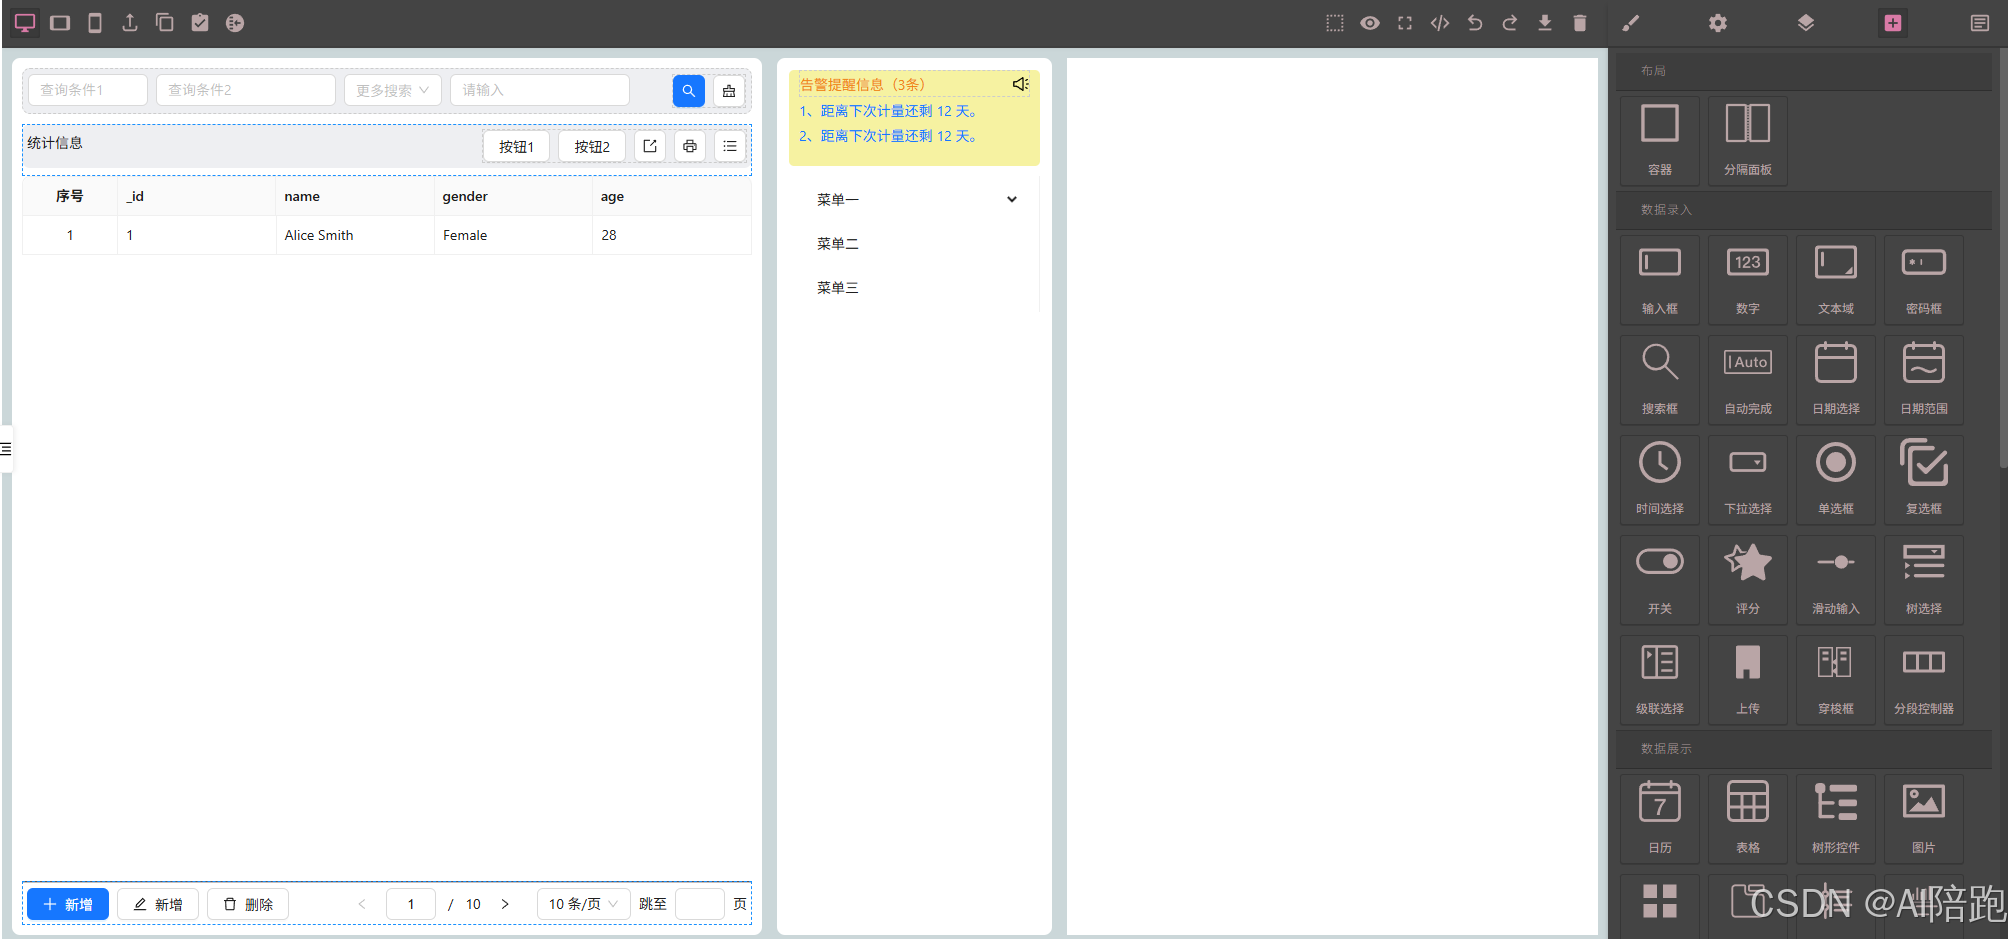
Task: Select the 图片 image component icon
Action: point(1923,817)
